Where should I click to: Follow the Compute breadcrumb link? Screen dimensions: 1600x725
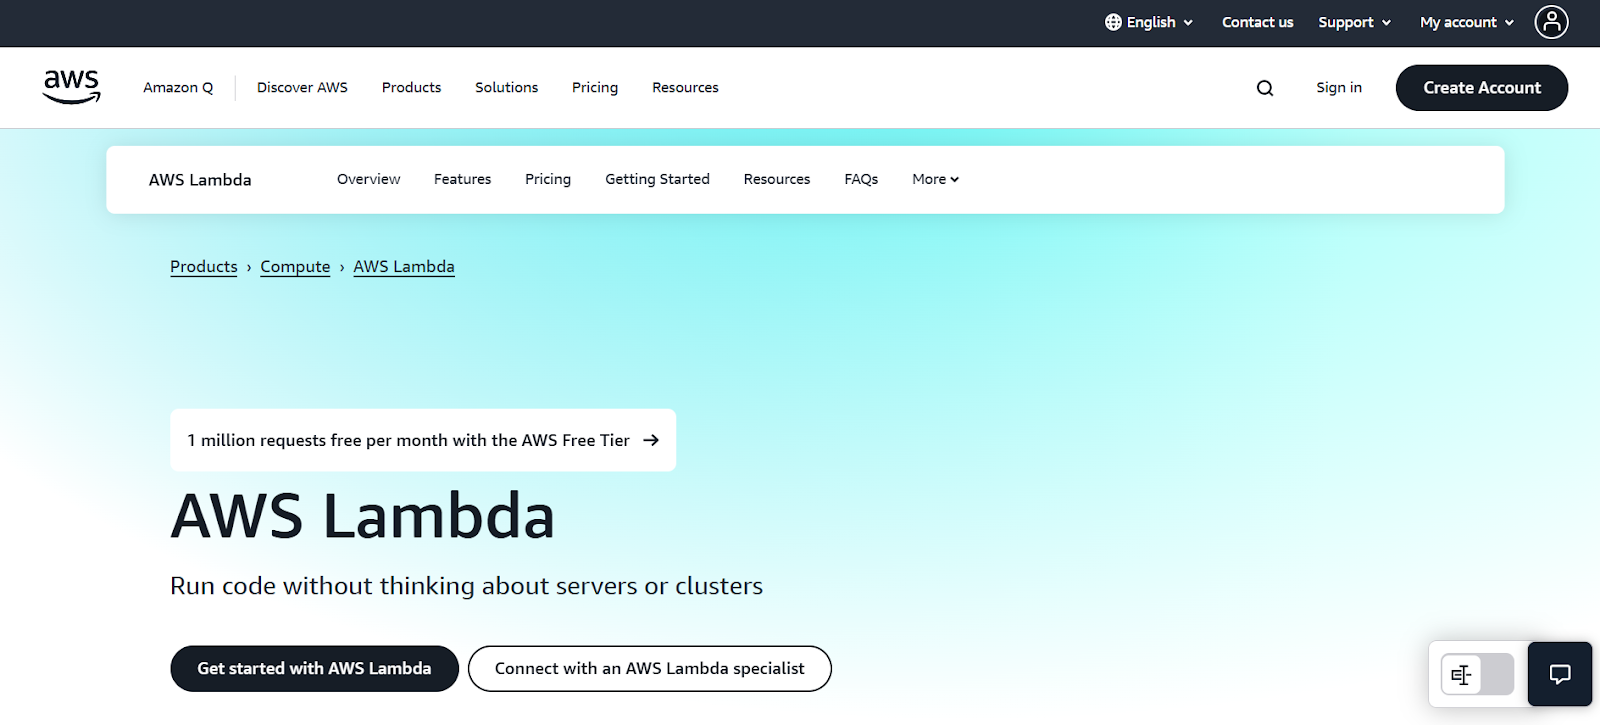point(295,267)
